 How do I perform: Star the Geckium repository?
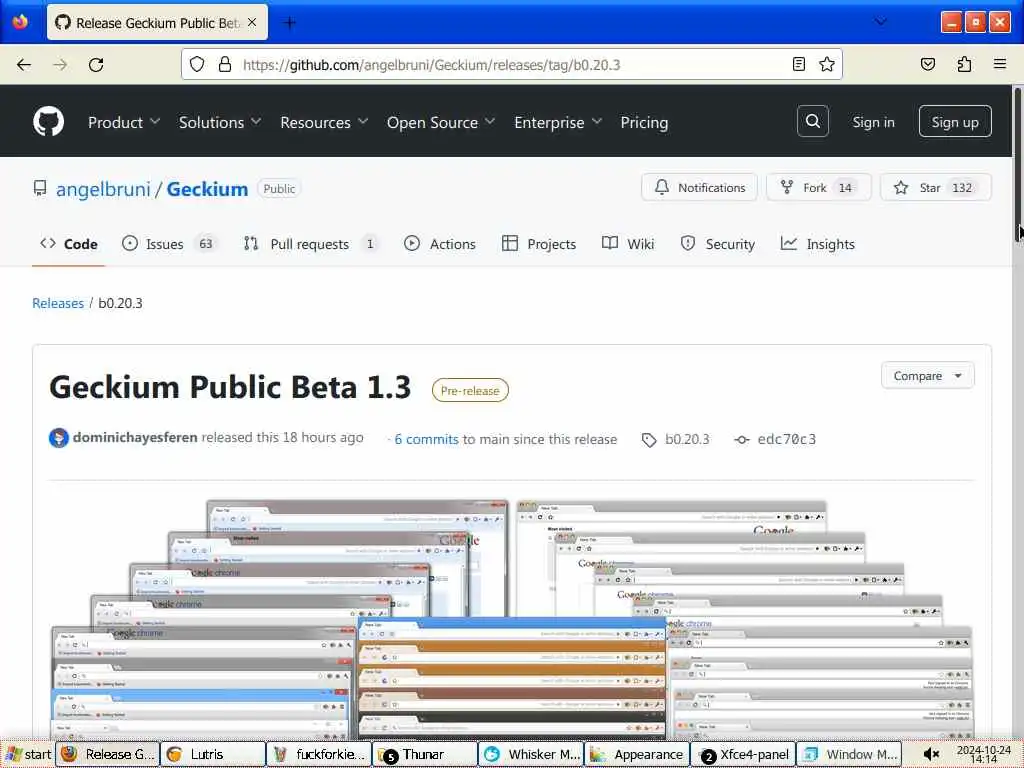936,187
